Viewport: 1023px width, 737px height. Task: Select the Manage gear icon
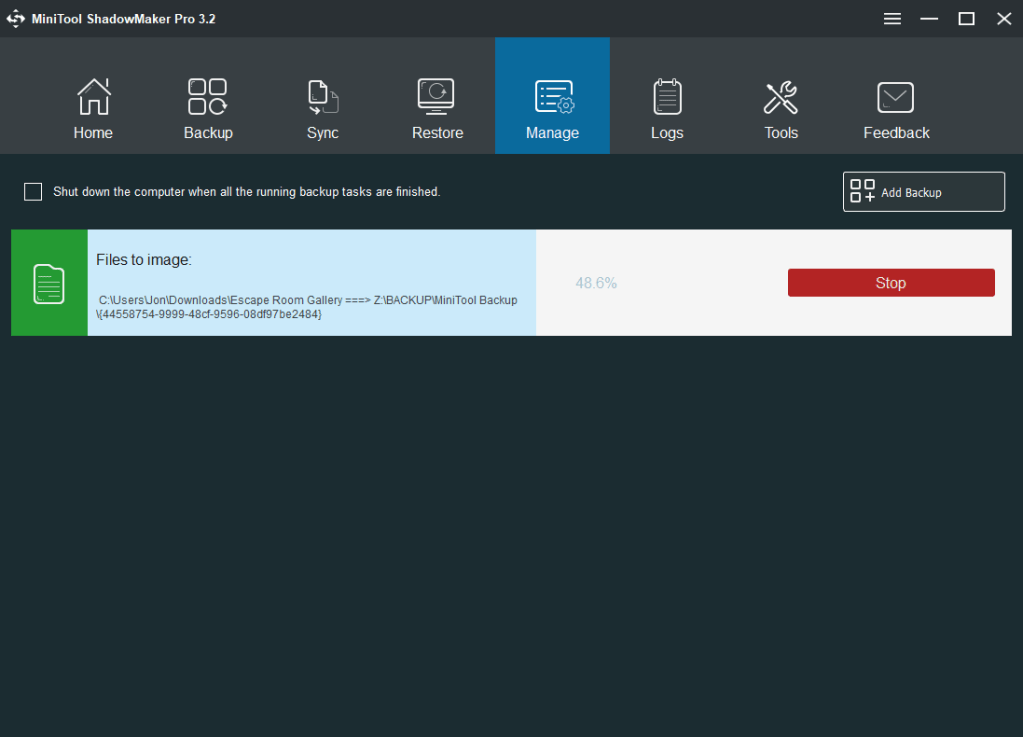pos(552,97)
